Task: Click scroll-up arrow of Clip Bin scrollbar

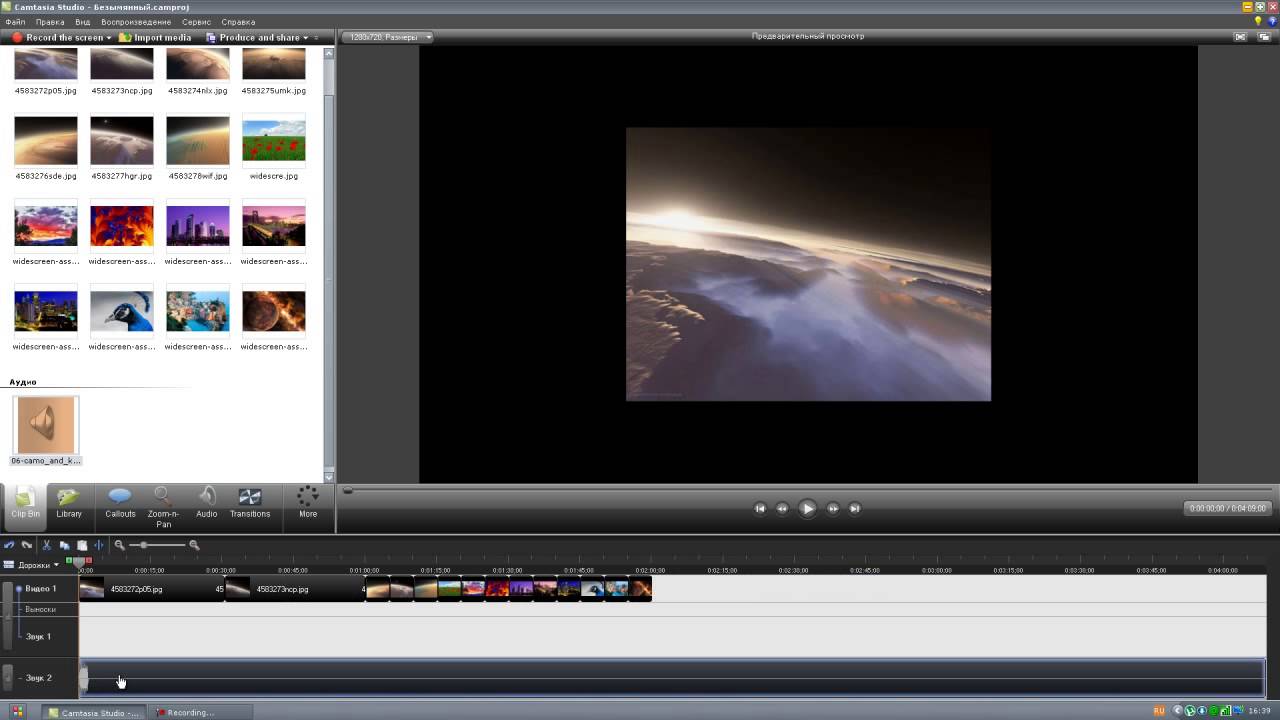Action: pos(329,54)
